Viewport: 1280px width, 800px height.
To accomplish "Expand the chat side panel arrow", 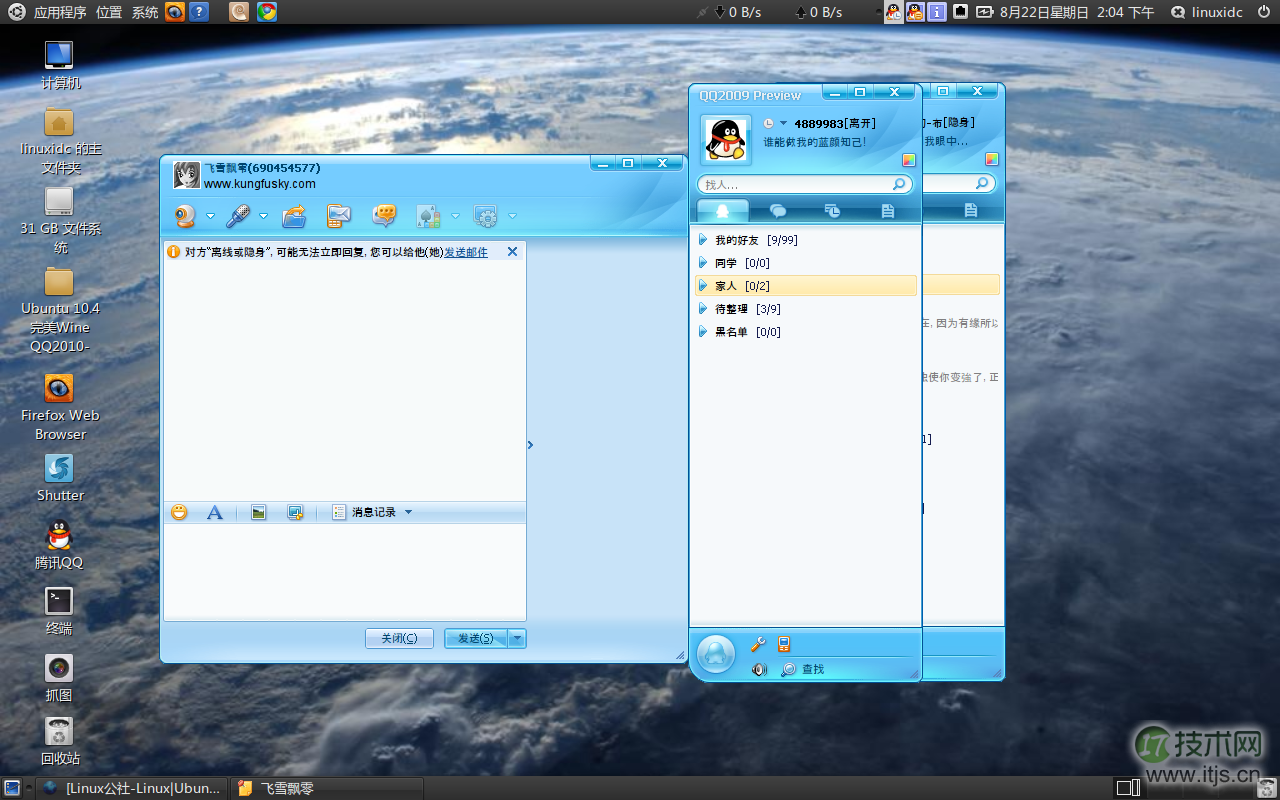I will pyautogui.click(x=530, y=445).
